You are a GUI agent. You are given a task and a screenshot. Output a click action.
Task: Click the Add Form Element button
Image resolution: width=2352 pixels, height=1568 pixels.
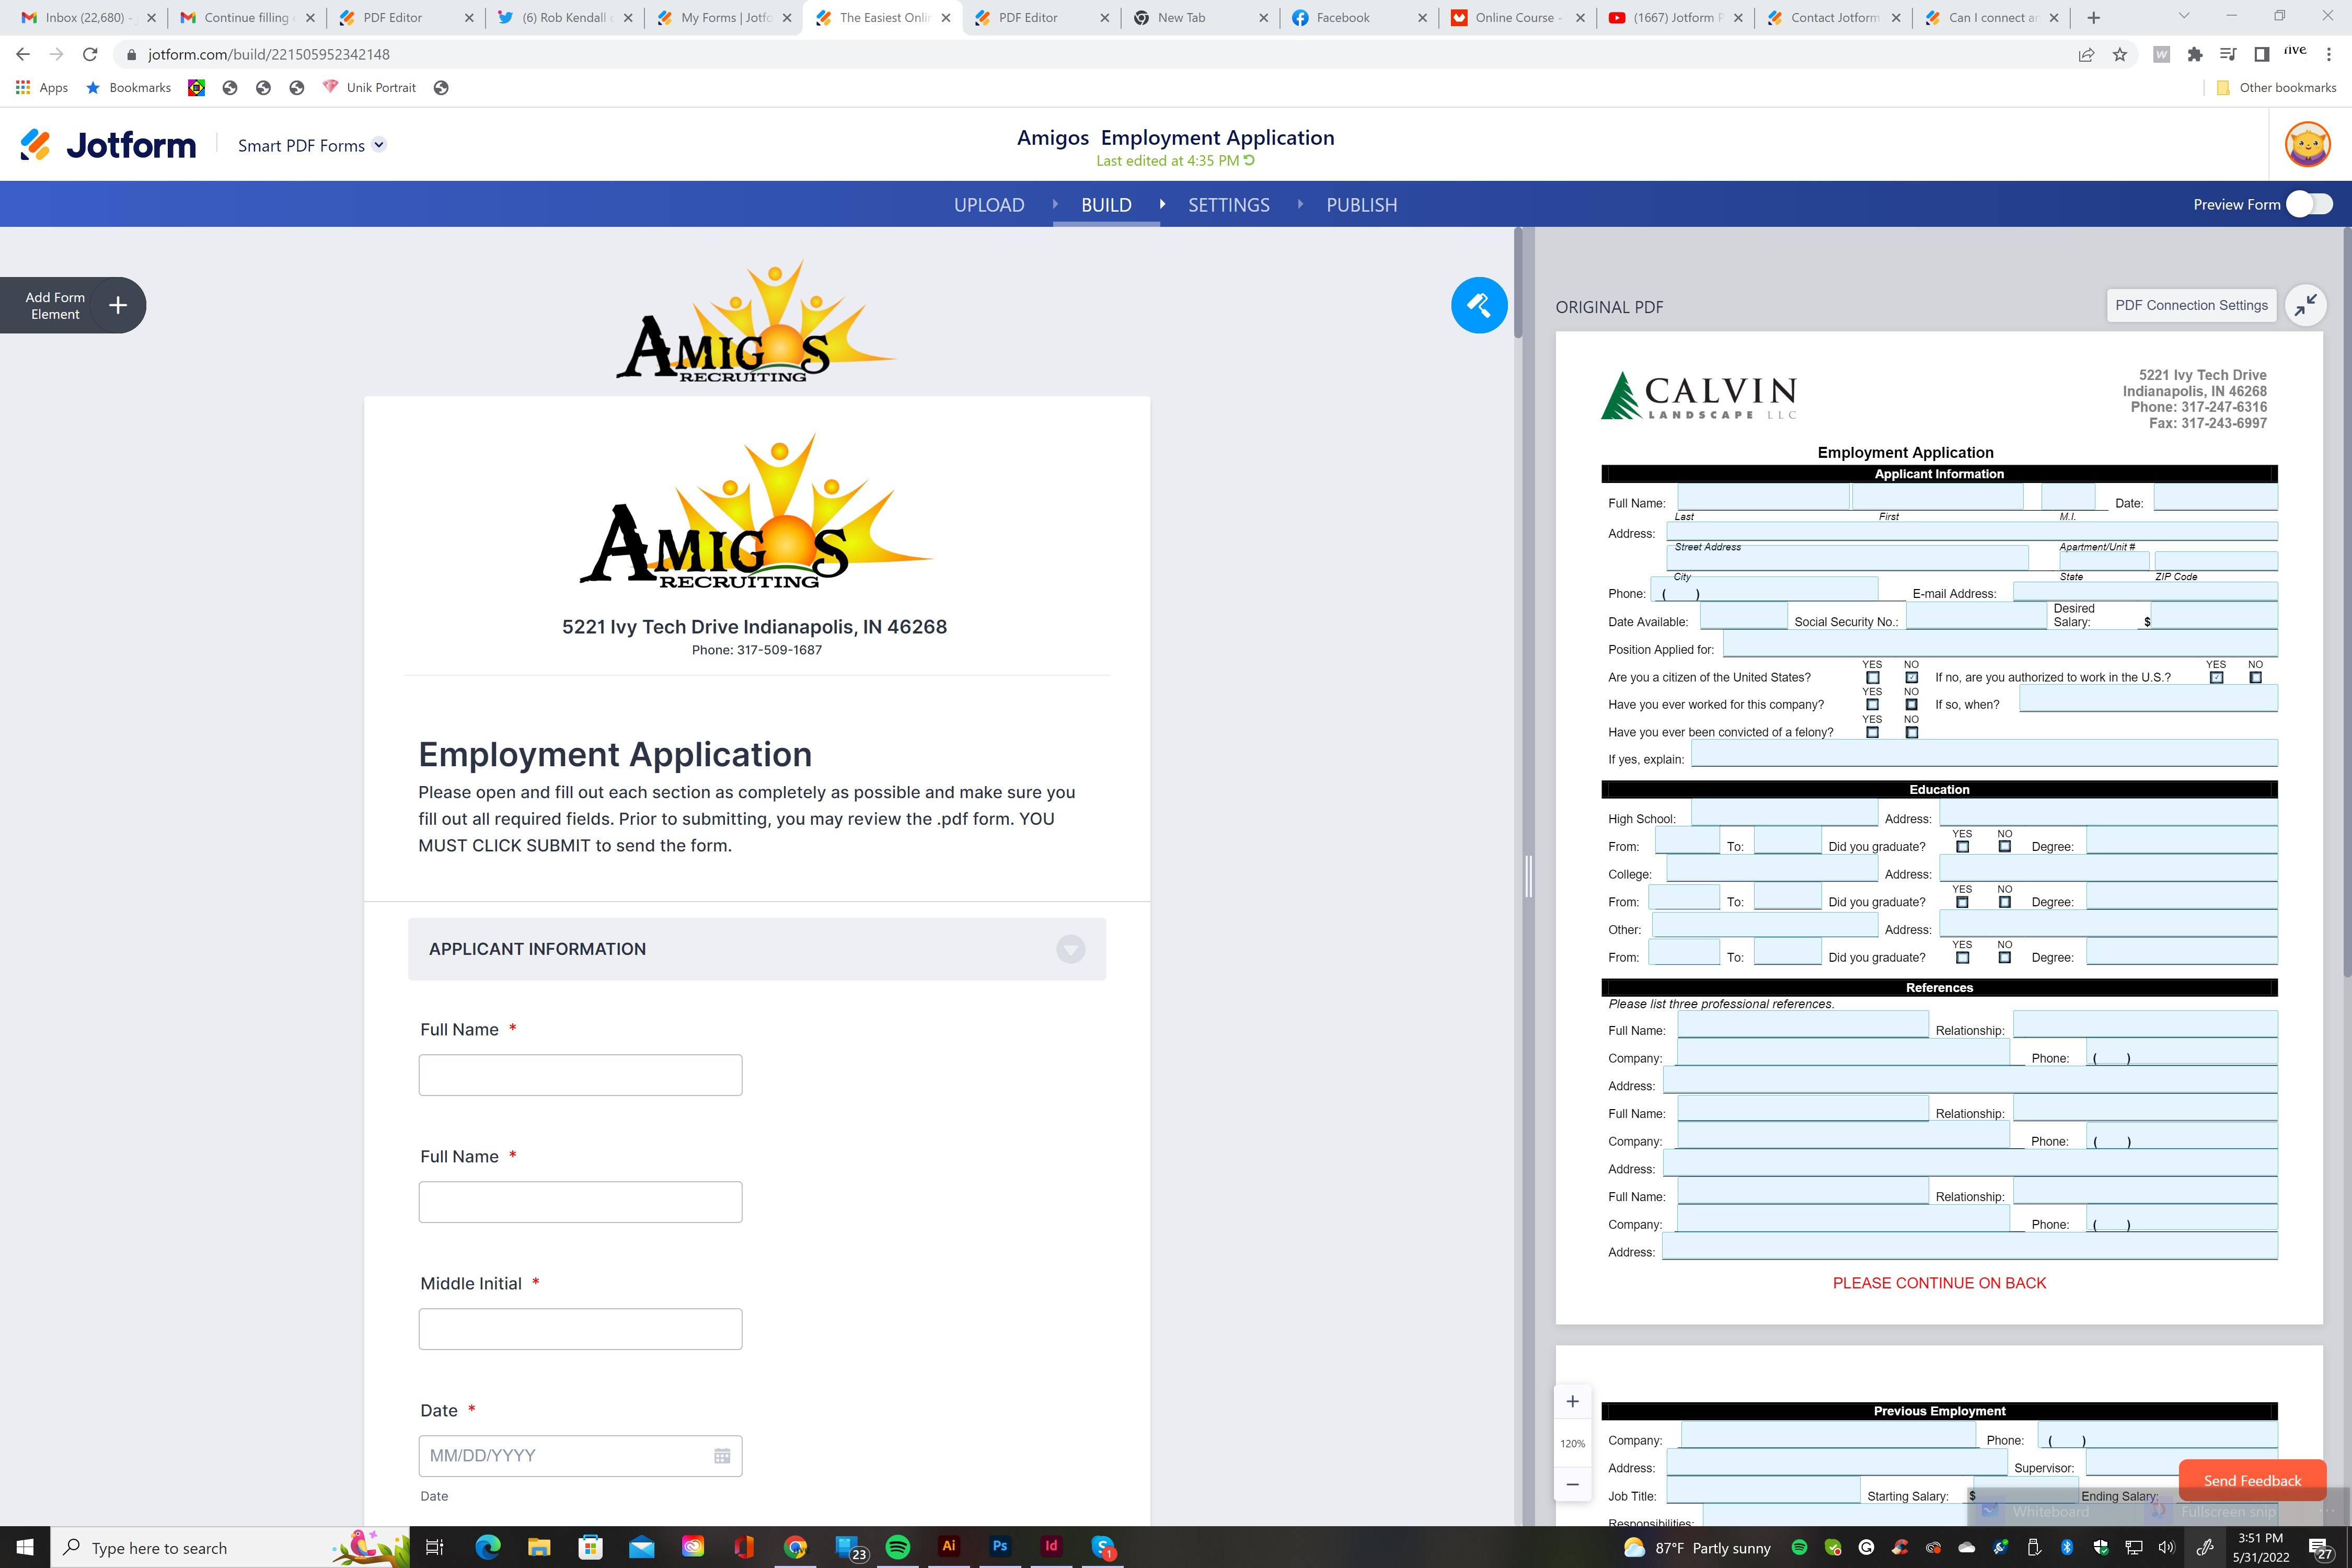73,305
